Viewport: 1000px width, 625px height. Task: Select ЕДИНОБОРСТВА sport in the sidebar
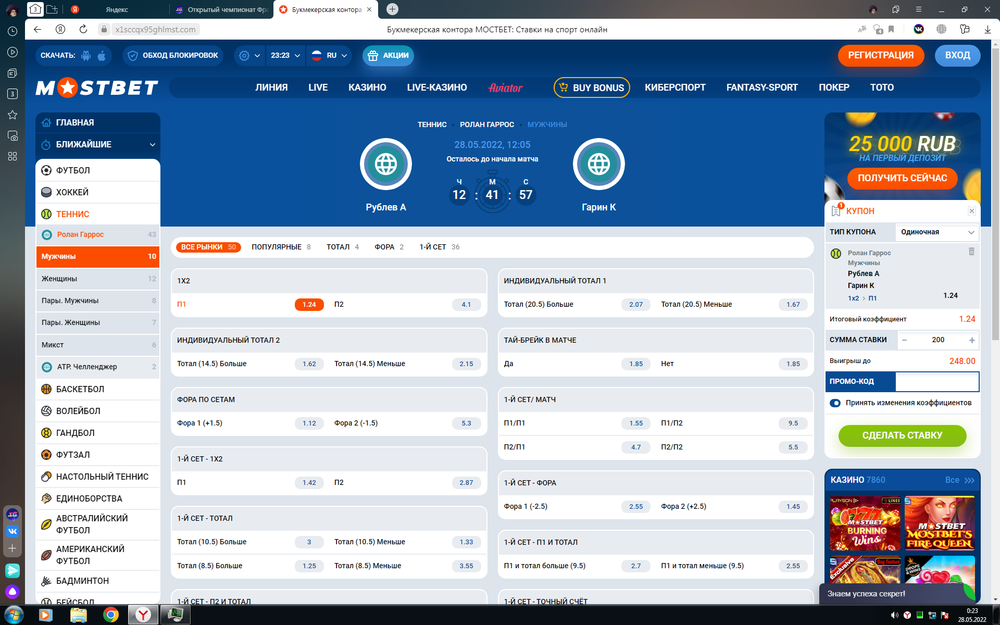point(98,499)
